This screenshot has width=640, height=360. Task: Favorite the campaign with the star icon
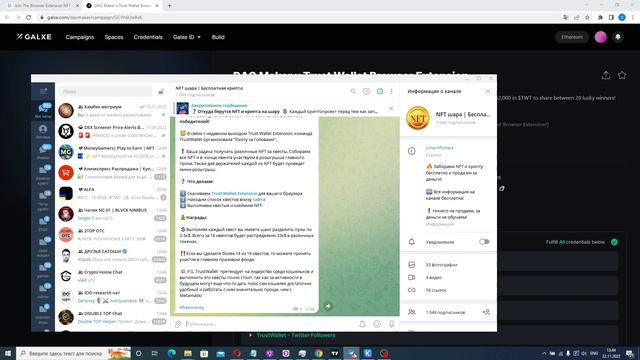(x=622, y=75)
